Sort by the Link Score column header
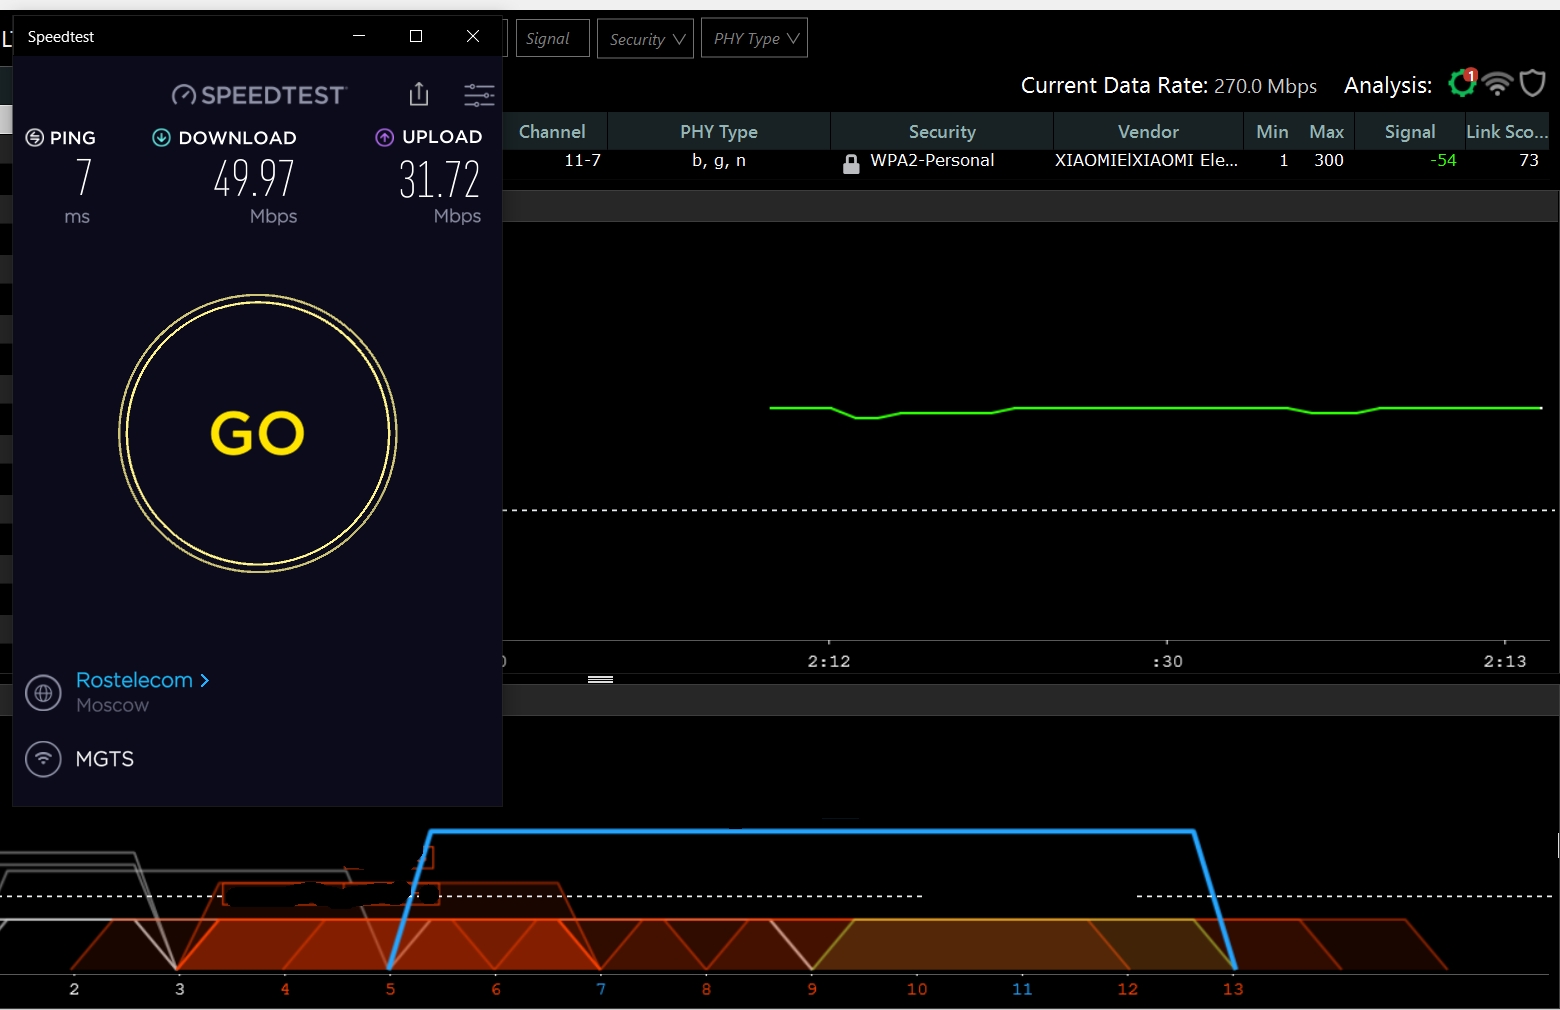The width and height of the screenshot is (1560, 1010). tap(1507, 131)
